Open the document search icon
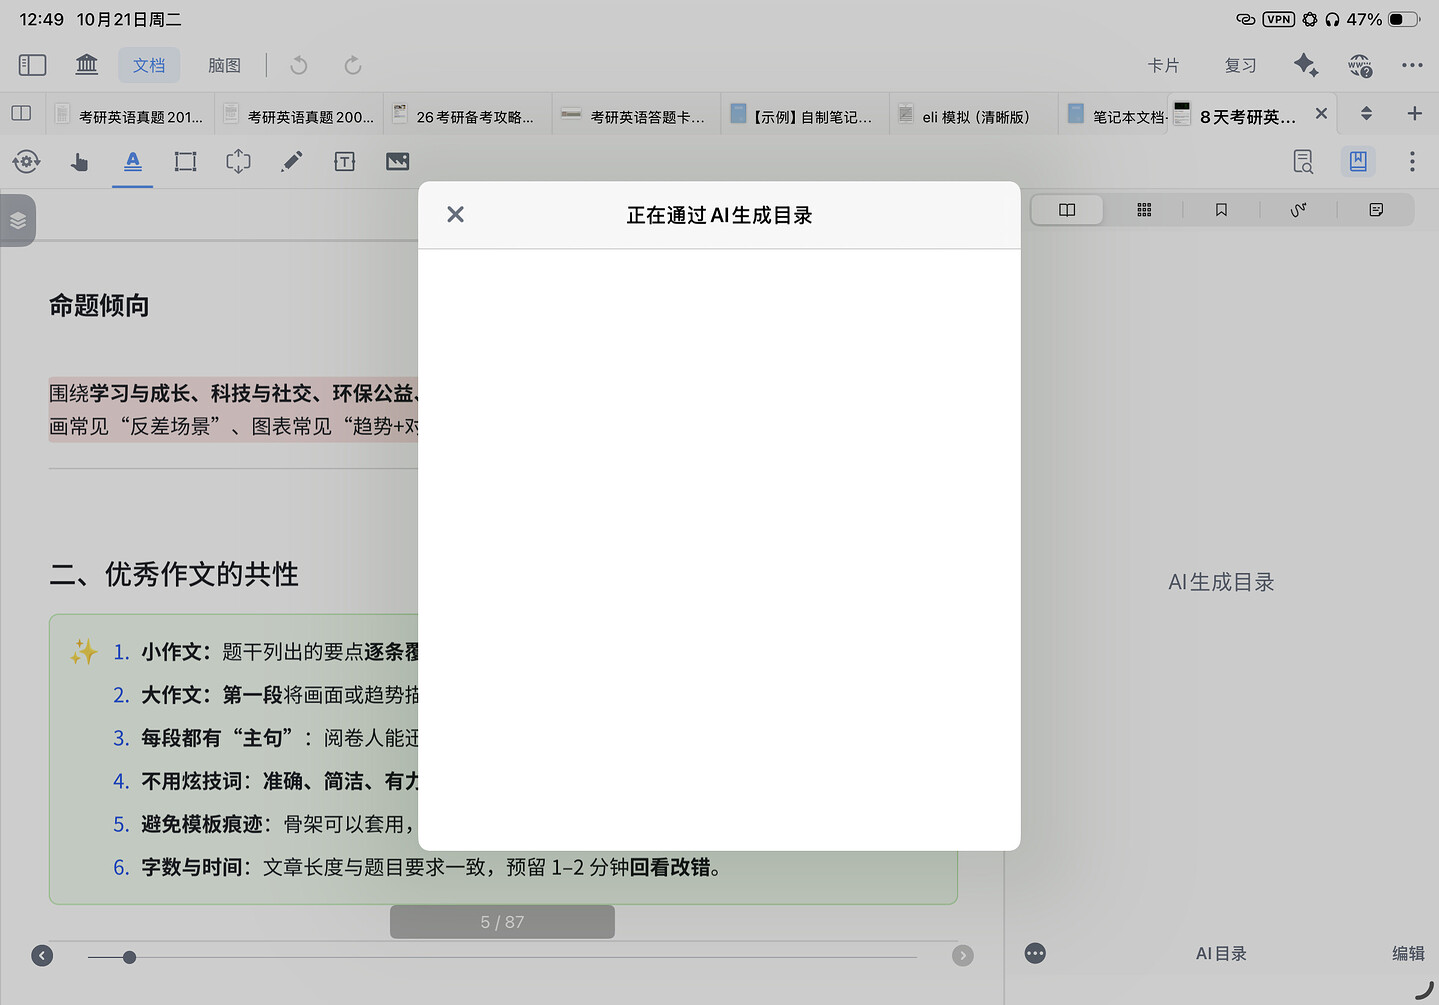1439x1005 pixels. (x=1302, y=162)
